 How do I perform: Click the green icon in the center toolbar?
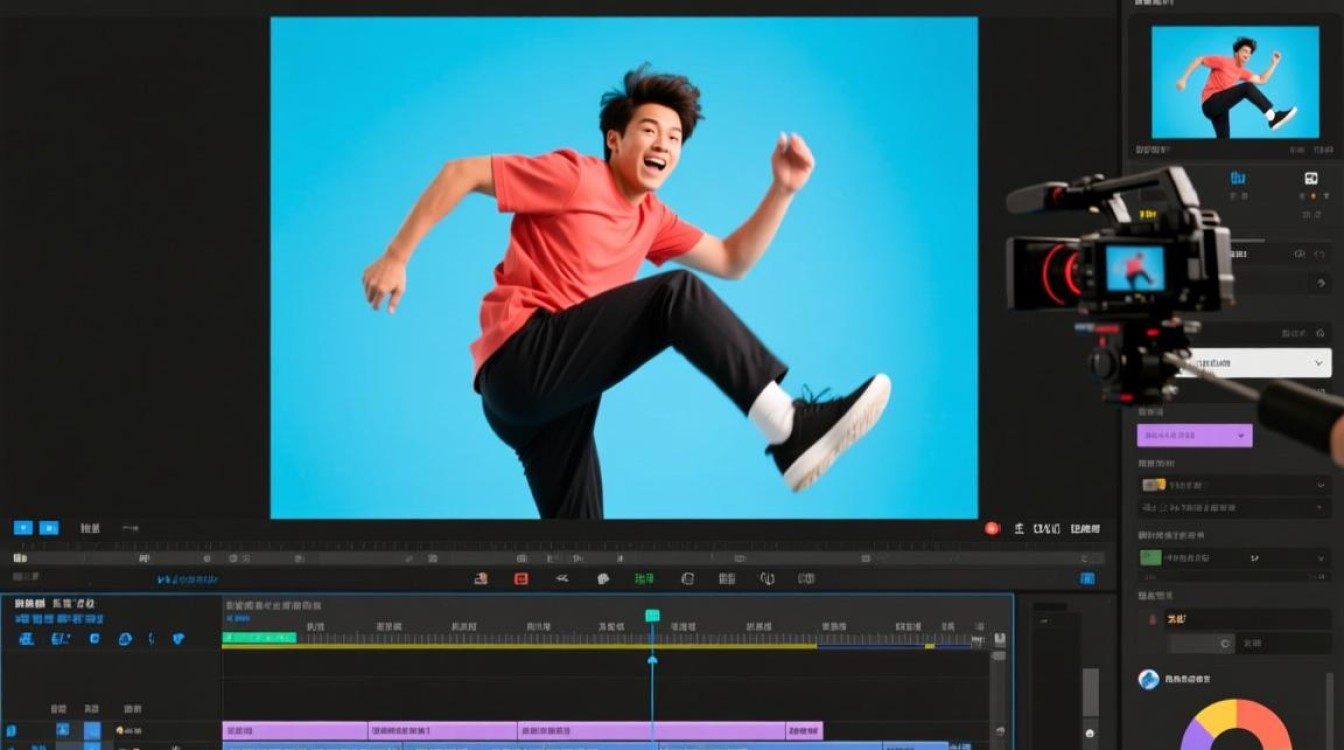pyautogui.click(x=644, y=578)
